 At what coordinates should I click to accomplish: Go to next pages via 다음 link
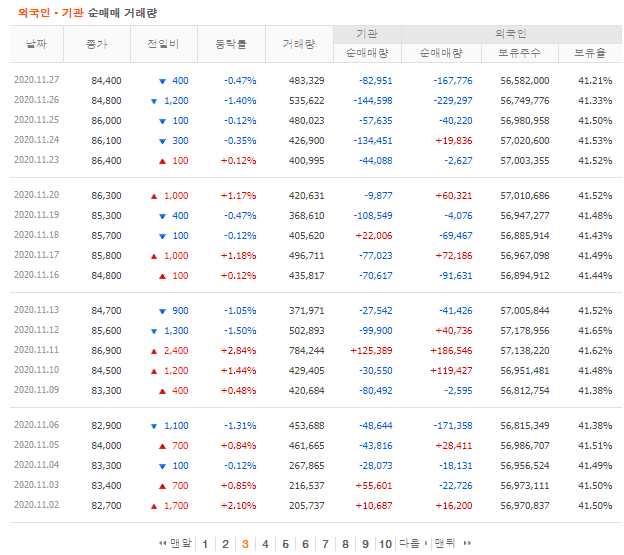[x=413, y=543]
